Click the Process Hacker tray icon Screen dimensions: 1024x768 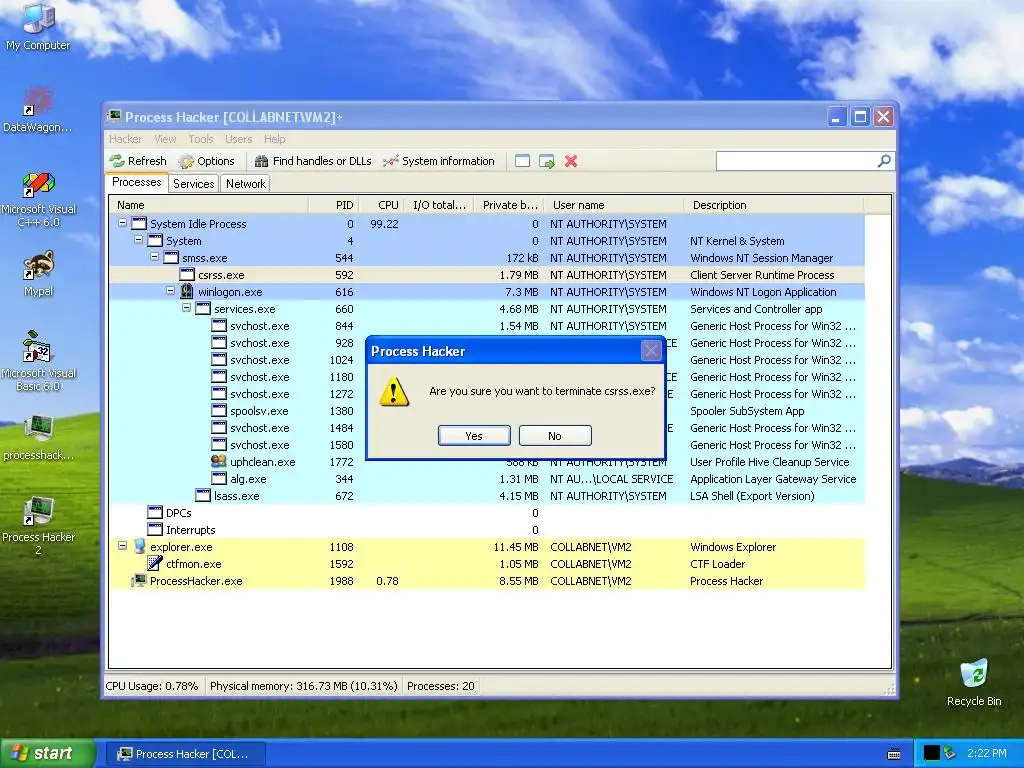[950, 753]
